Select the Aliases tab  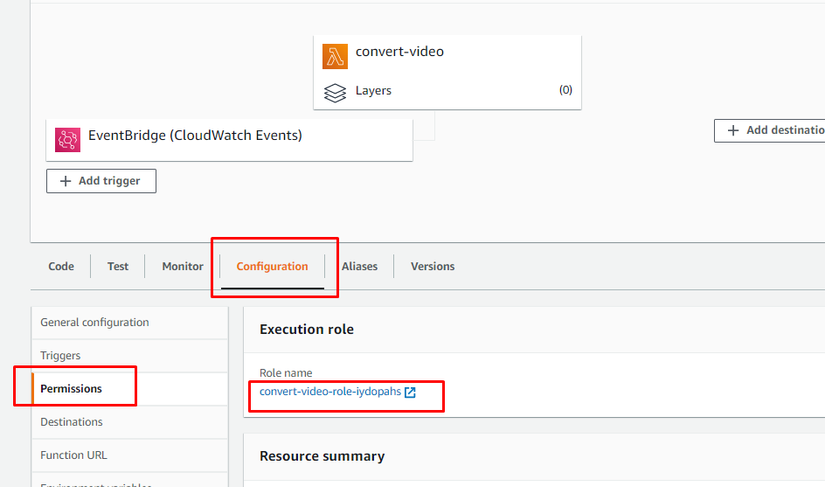coord(360,266)
